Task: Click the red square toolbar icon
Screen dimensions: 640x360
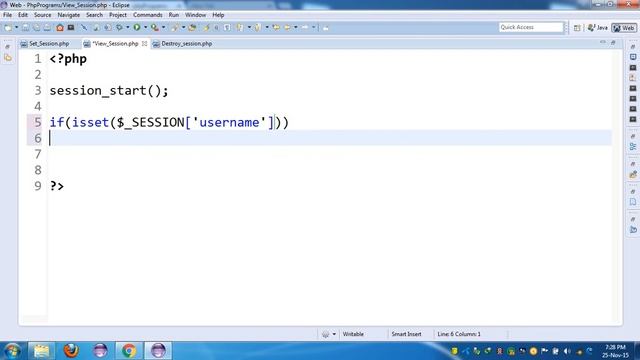Action: 60,28
